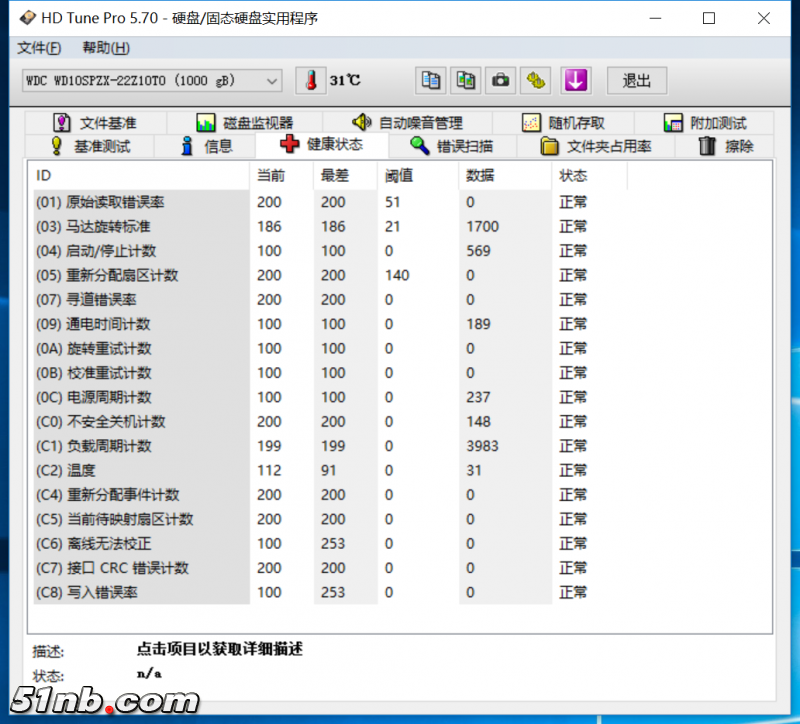Select the (C2) 温度 attribute row
The image size is (800, 724).
coord(140,470)
